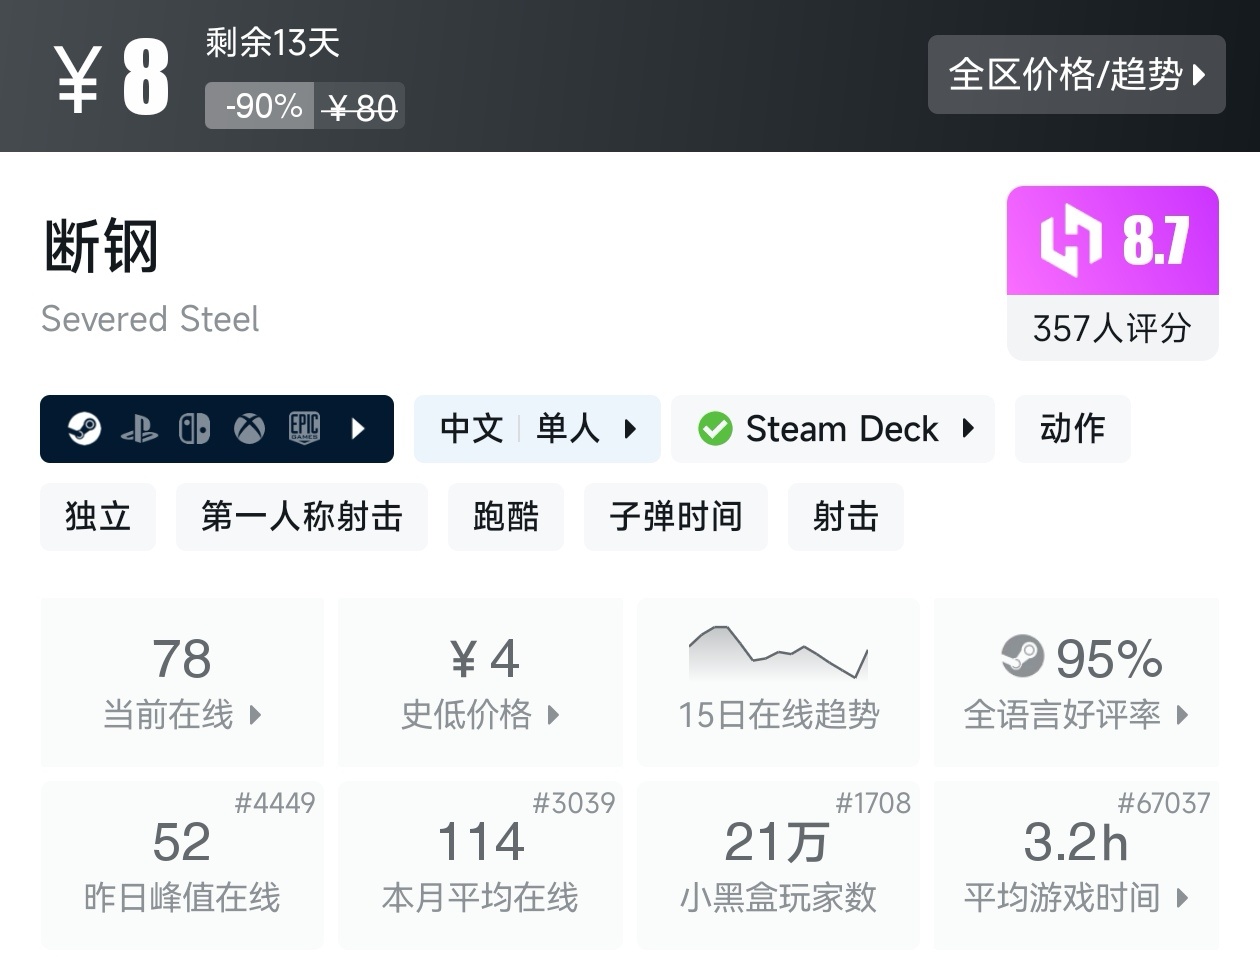The width and height of the screenshot is (1260, 959).
Task: Expand the 中文 单人 language details arrow
Action: tap(630, 429)
